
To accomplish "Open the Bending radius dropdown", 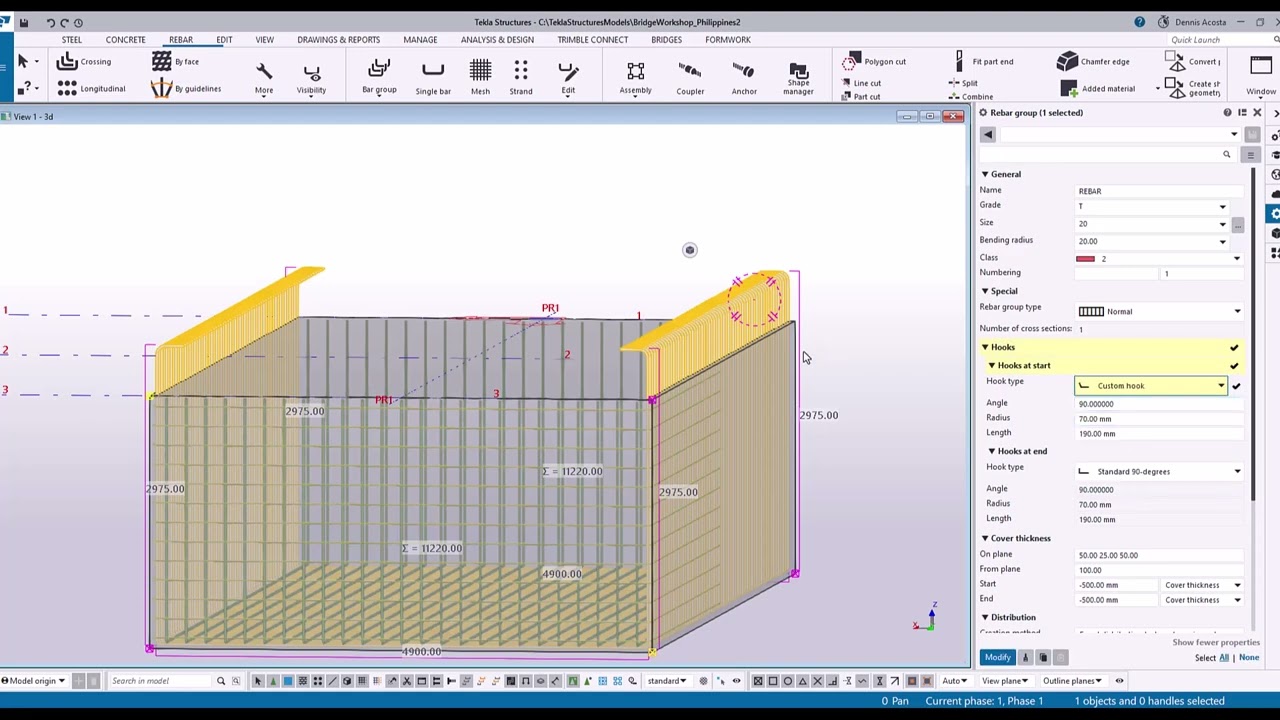I will [x=1222, y=242].
